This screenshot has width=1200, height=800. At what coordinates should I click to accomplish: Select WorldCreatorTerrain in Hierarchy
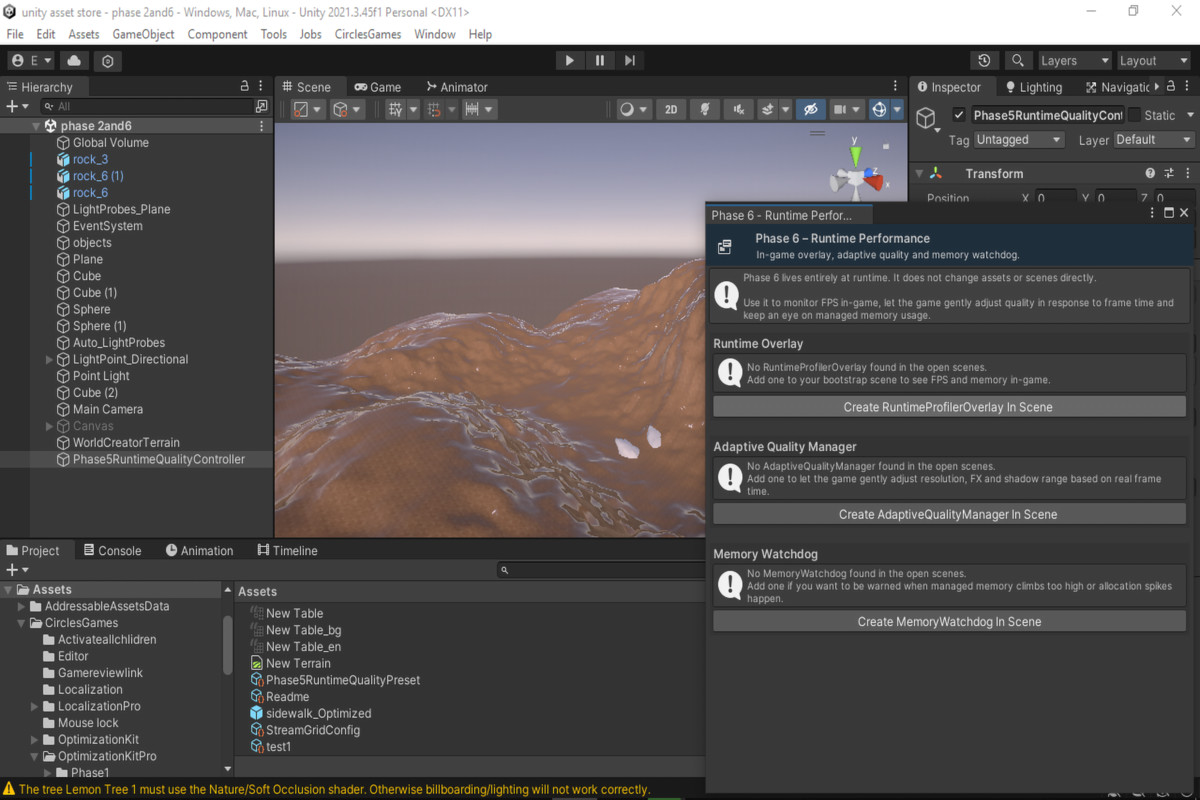tap(126, 442)
